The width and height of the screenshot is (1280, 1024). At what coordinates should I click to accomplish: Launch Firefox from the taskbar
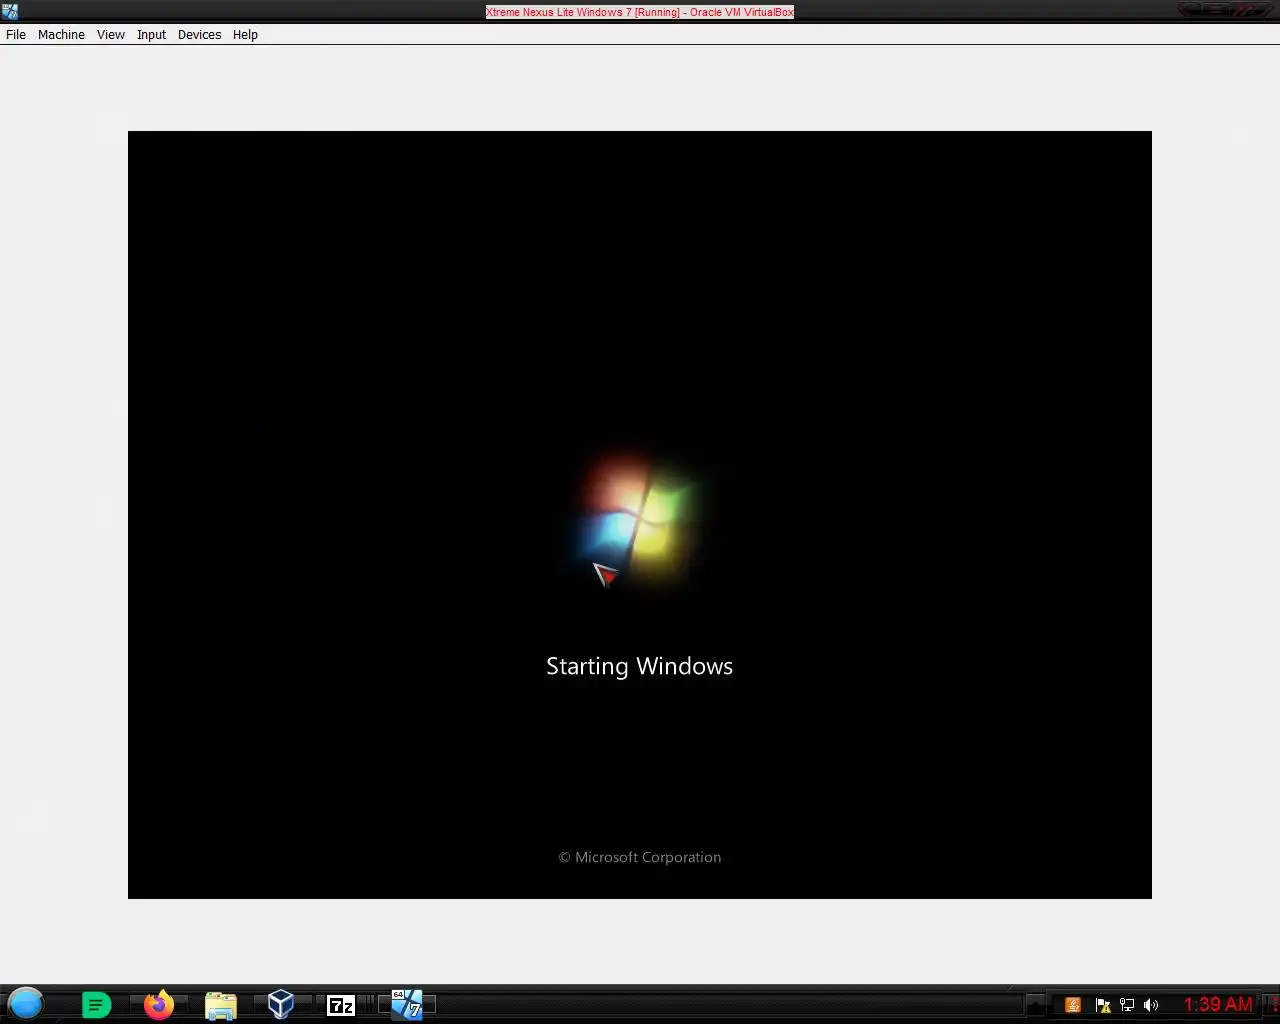(158, 1005)
